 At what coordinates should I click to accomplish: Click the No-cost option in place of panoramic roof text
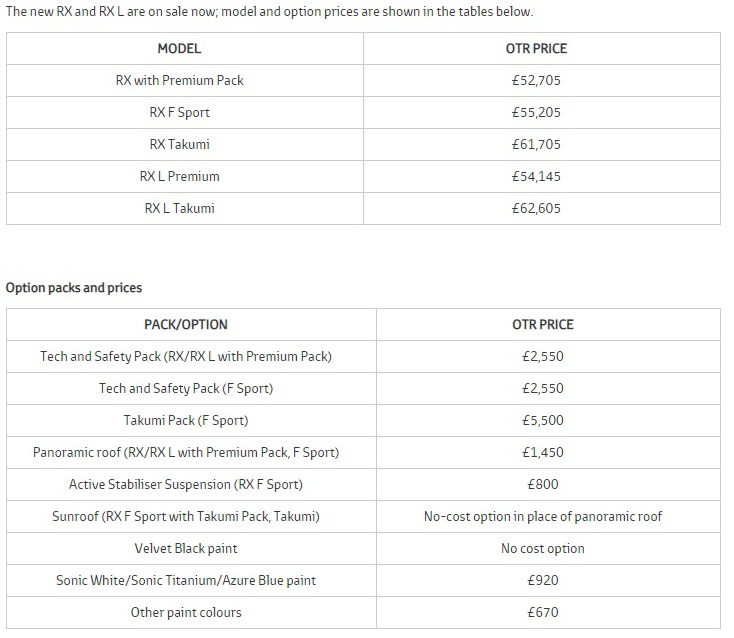point(542,516)
